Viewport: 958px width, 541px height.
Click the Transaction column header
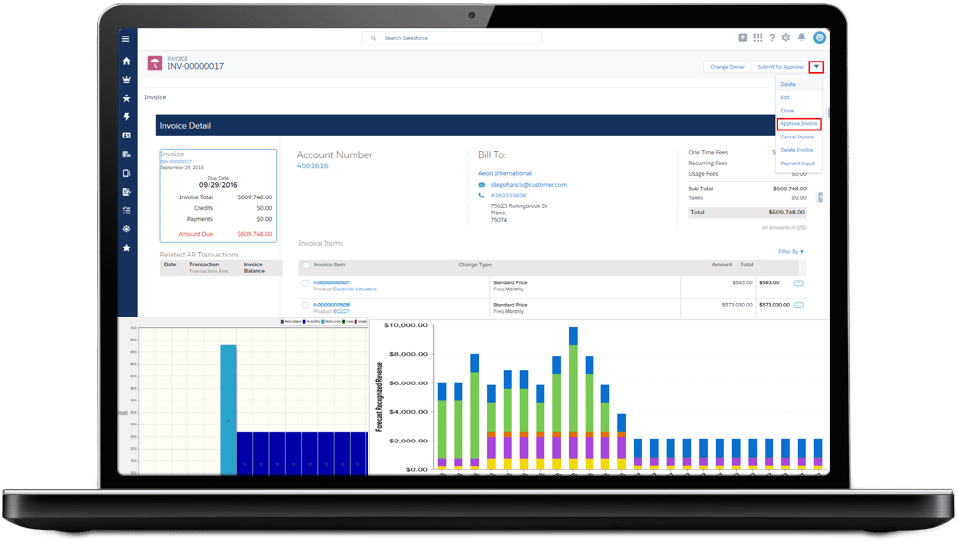[x=203, y=265]
